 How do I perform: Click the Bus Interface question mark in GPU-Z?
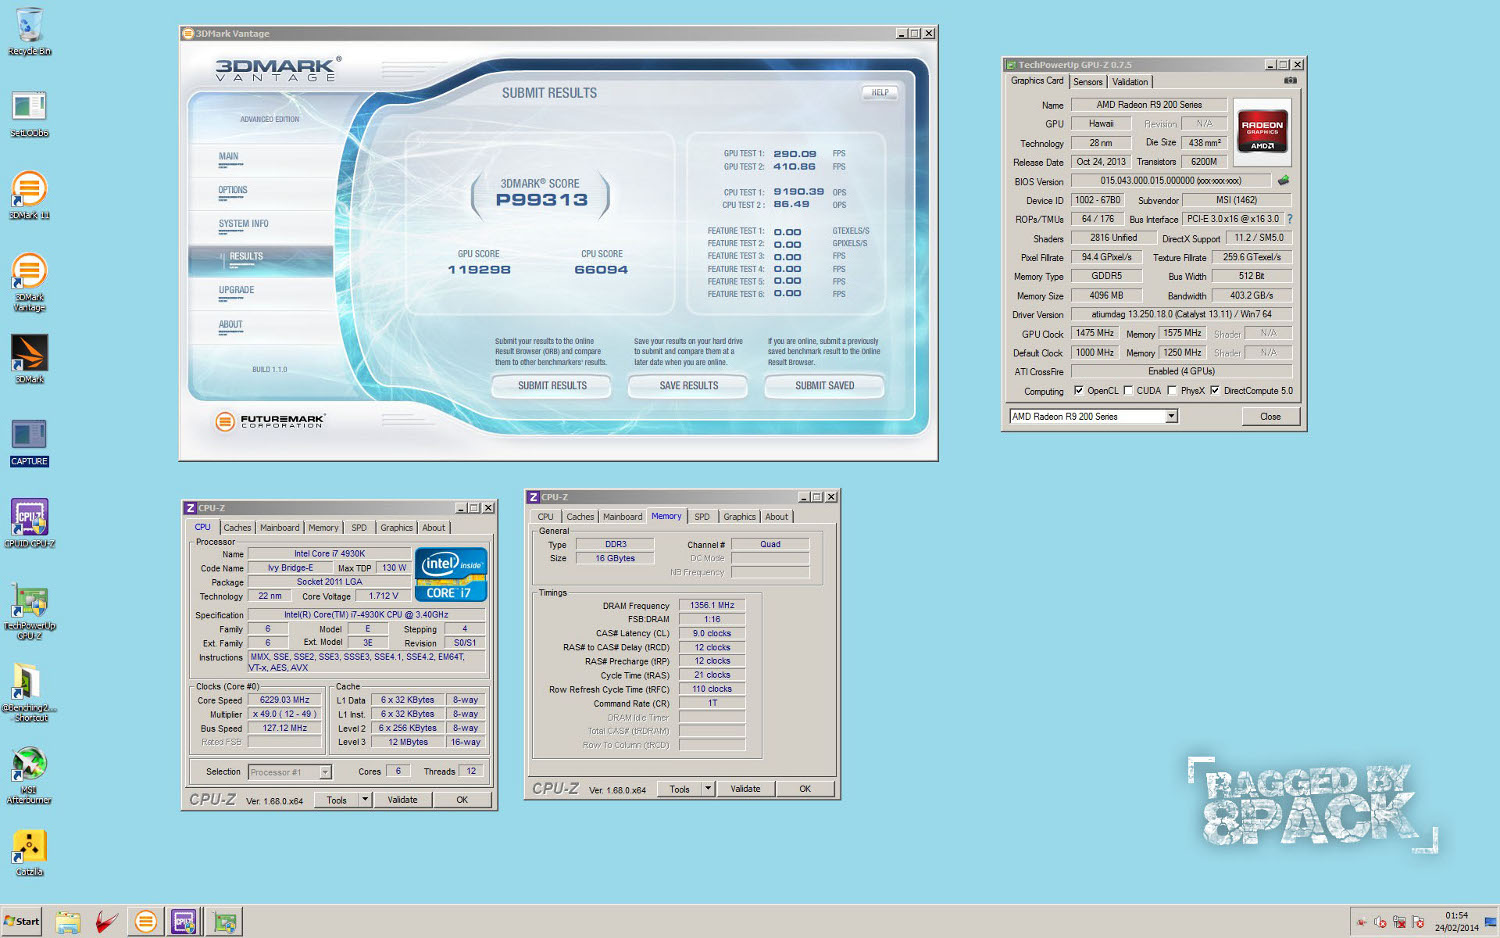tap(1289, 219)
